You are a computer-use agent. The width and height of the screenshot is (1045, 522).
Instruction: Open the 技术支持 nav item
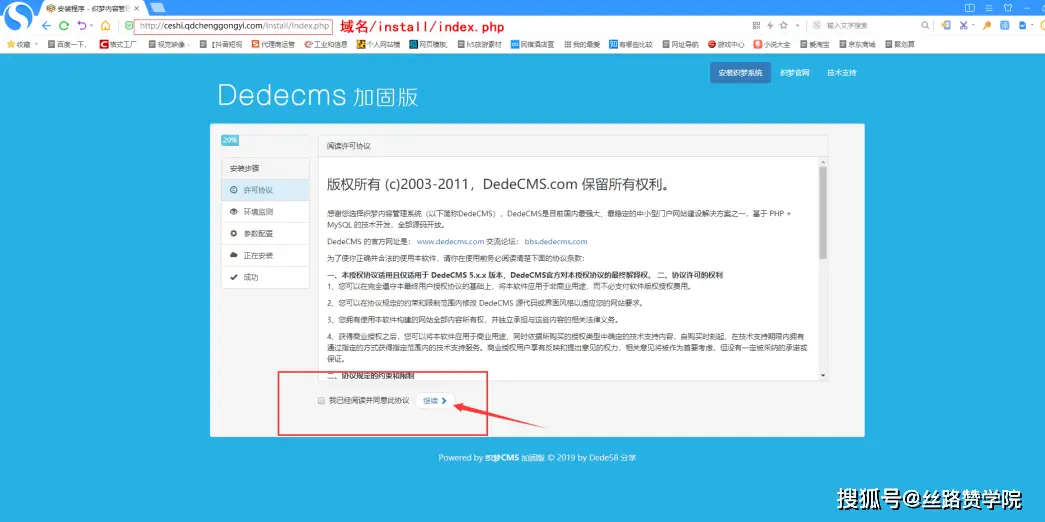(x=841, y=73)
